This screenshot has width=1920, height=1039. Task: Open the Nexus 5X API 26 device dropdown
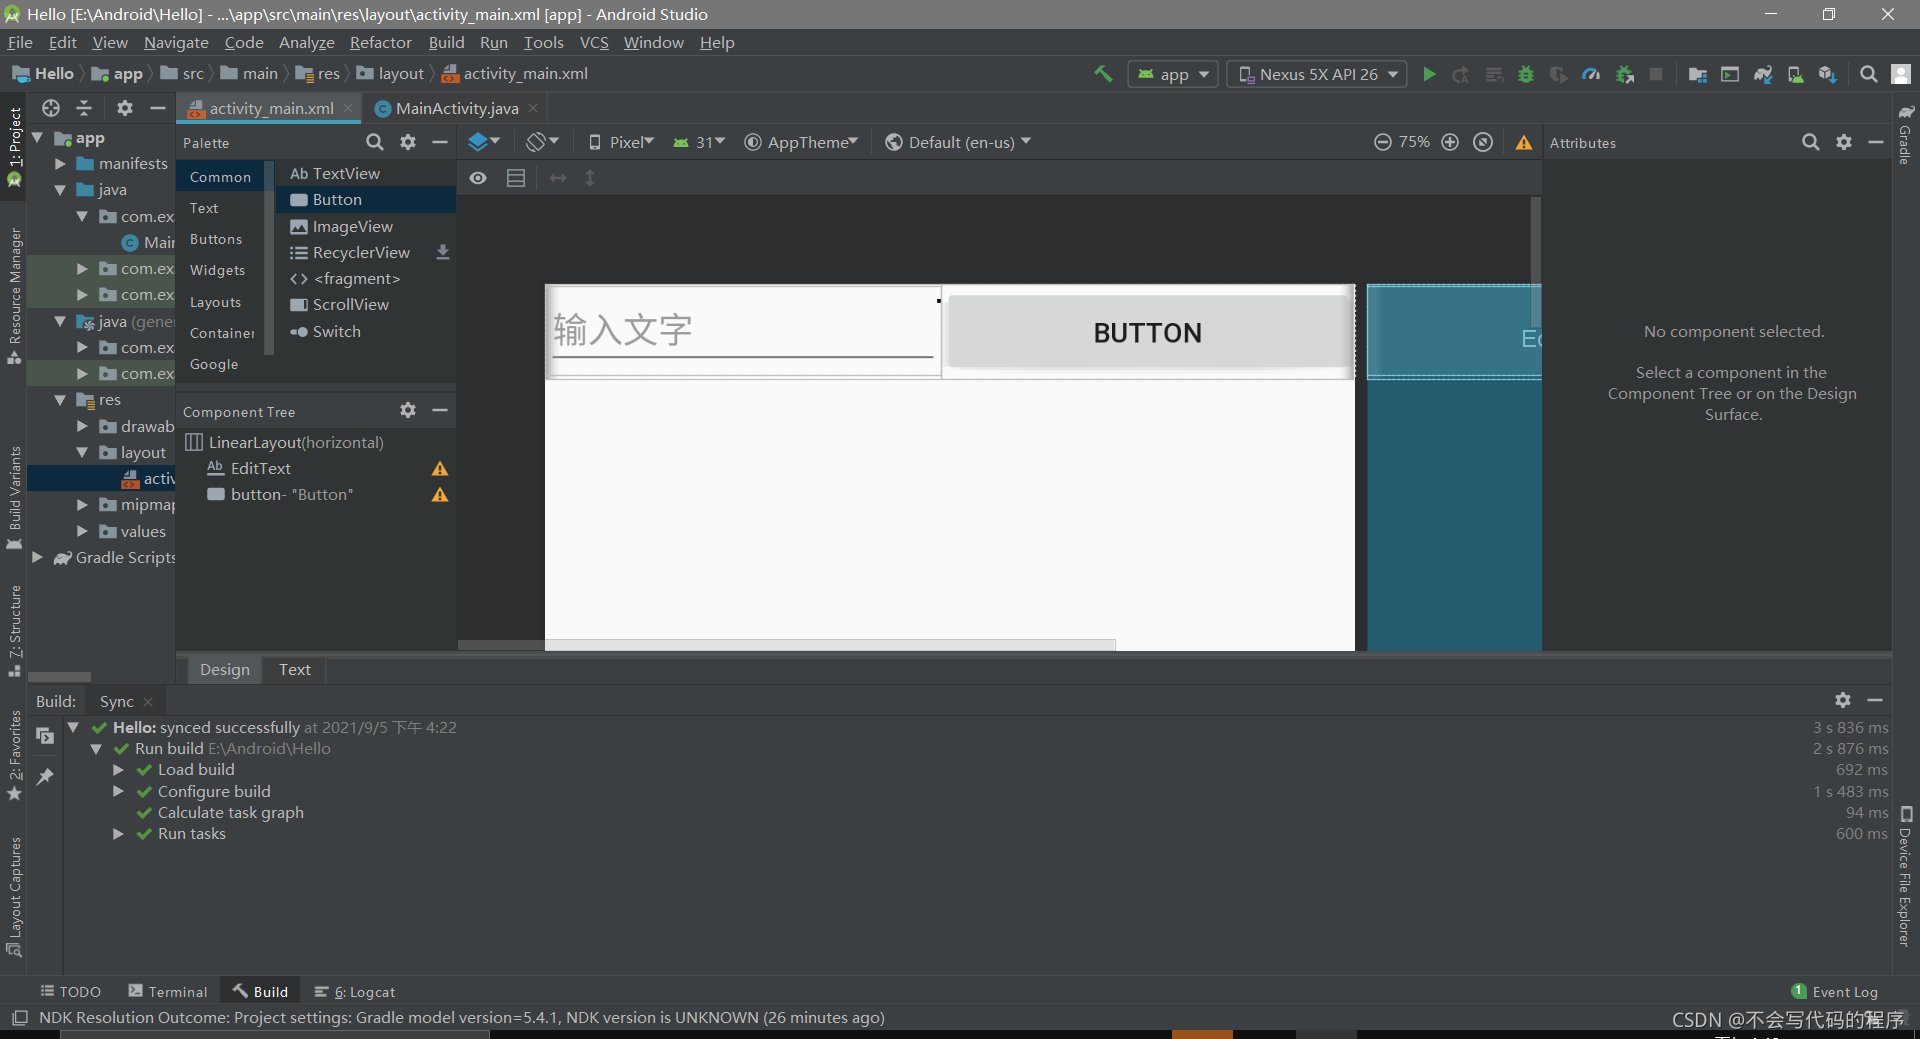pos(1317,74)
